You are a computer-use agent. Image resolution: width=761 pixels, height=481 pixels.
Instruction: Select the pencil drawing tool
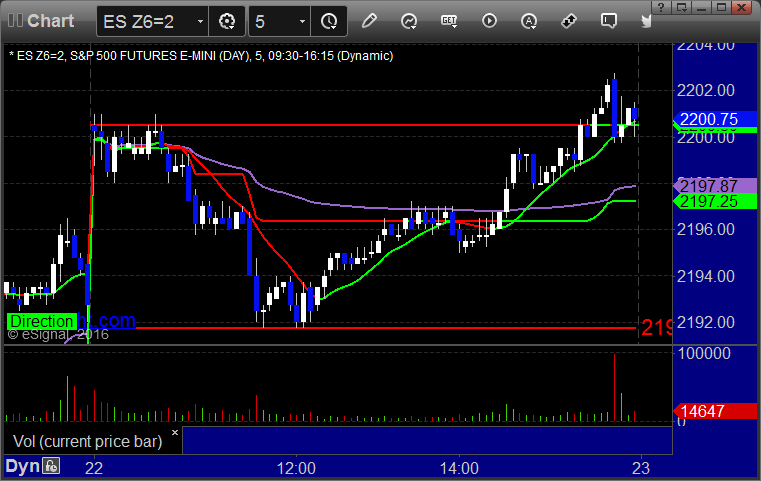(x=369, y=21)
